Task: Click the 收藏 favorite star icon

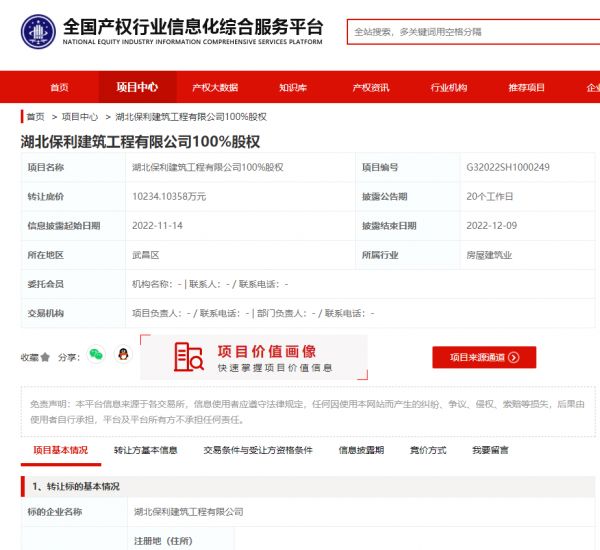Action: [x=45, y=357]
